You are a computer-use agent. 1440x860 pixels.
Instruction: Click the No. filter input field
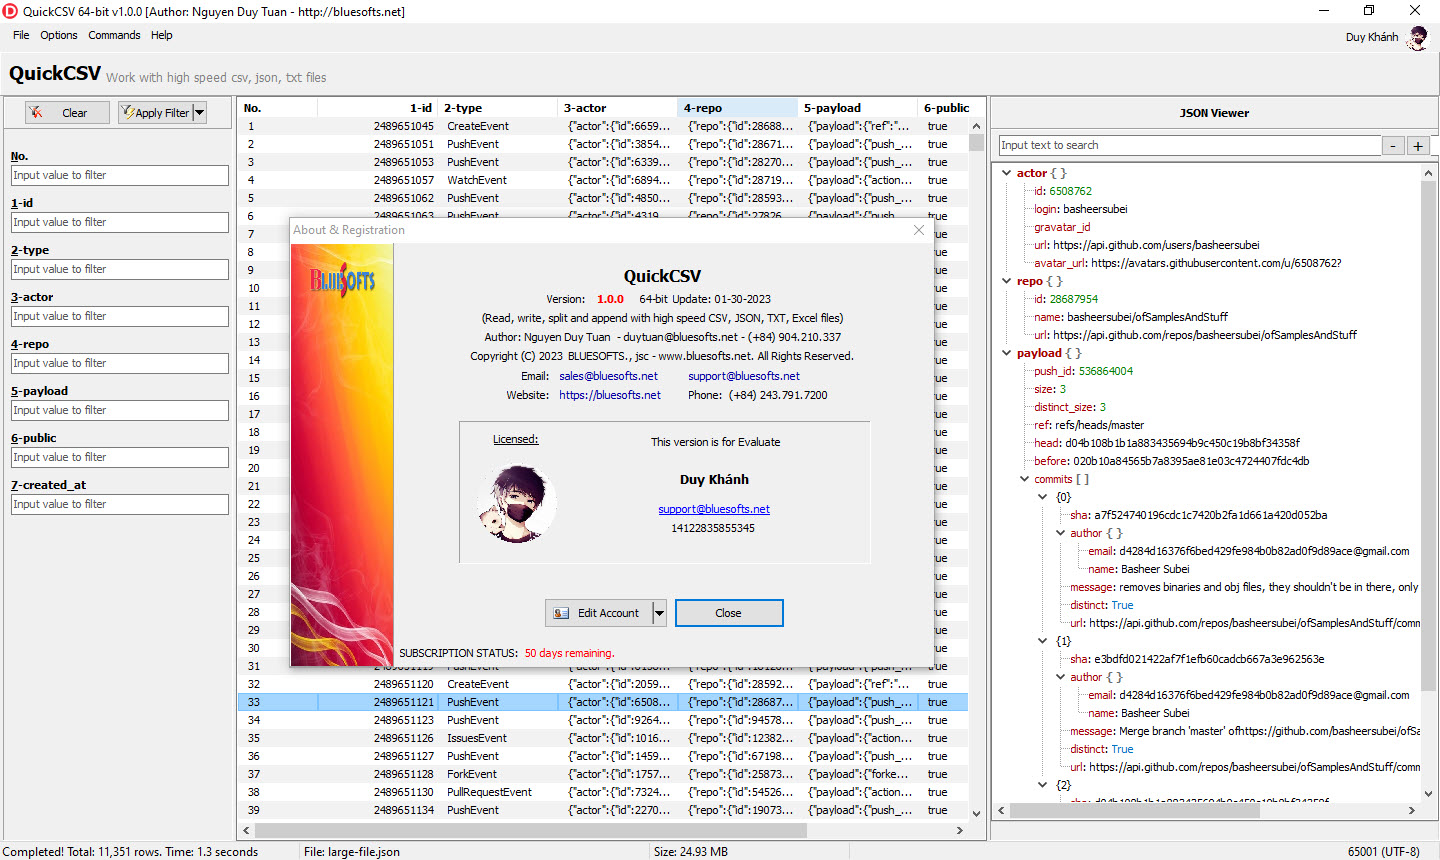click(120, 175)
